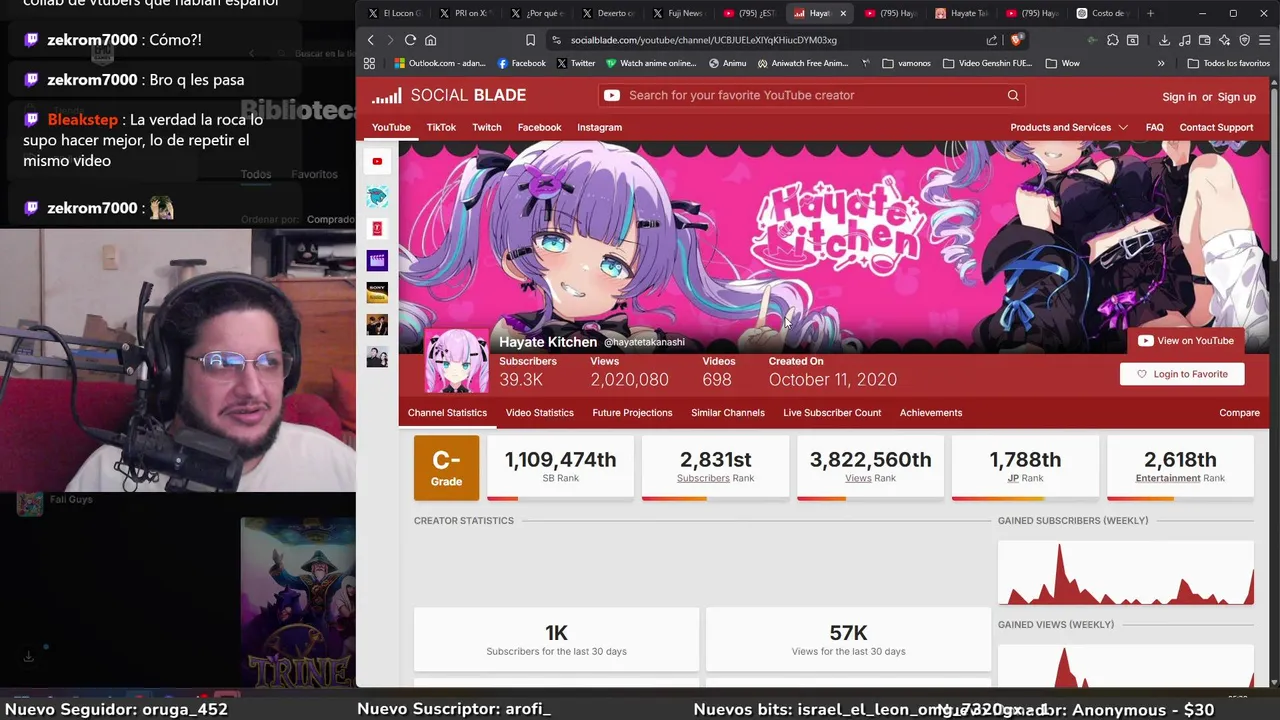Open the Animu bookmark
The height and width of the screenshot is (720, 1280).
click(x=727, y=63)
